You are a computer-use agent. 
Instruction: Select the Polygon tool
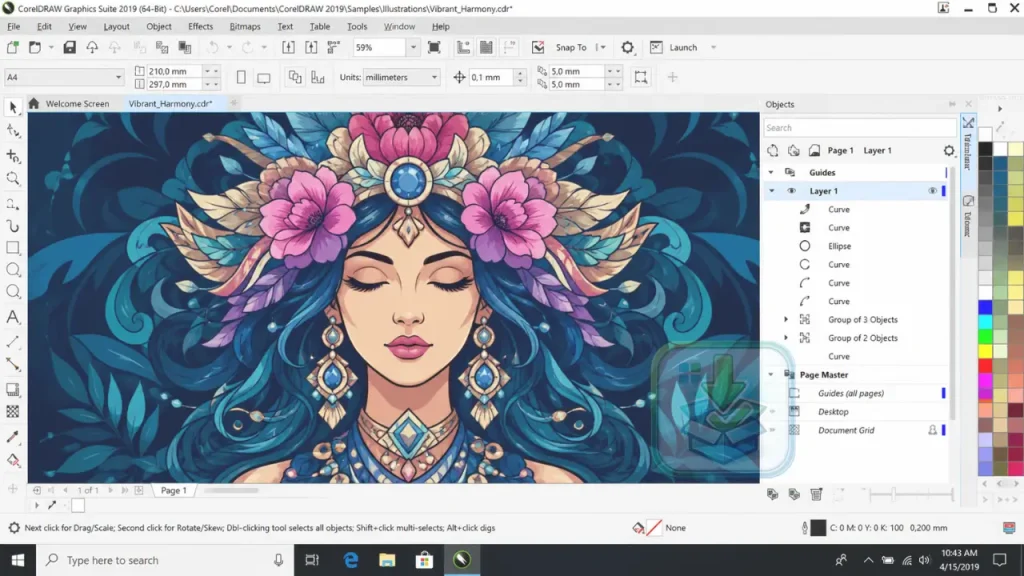pyautogui.click(x=13, y=292)
